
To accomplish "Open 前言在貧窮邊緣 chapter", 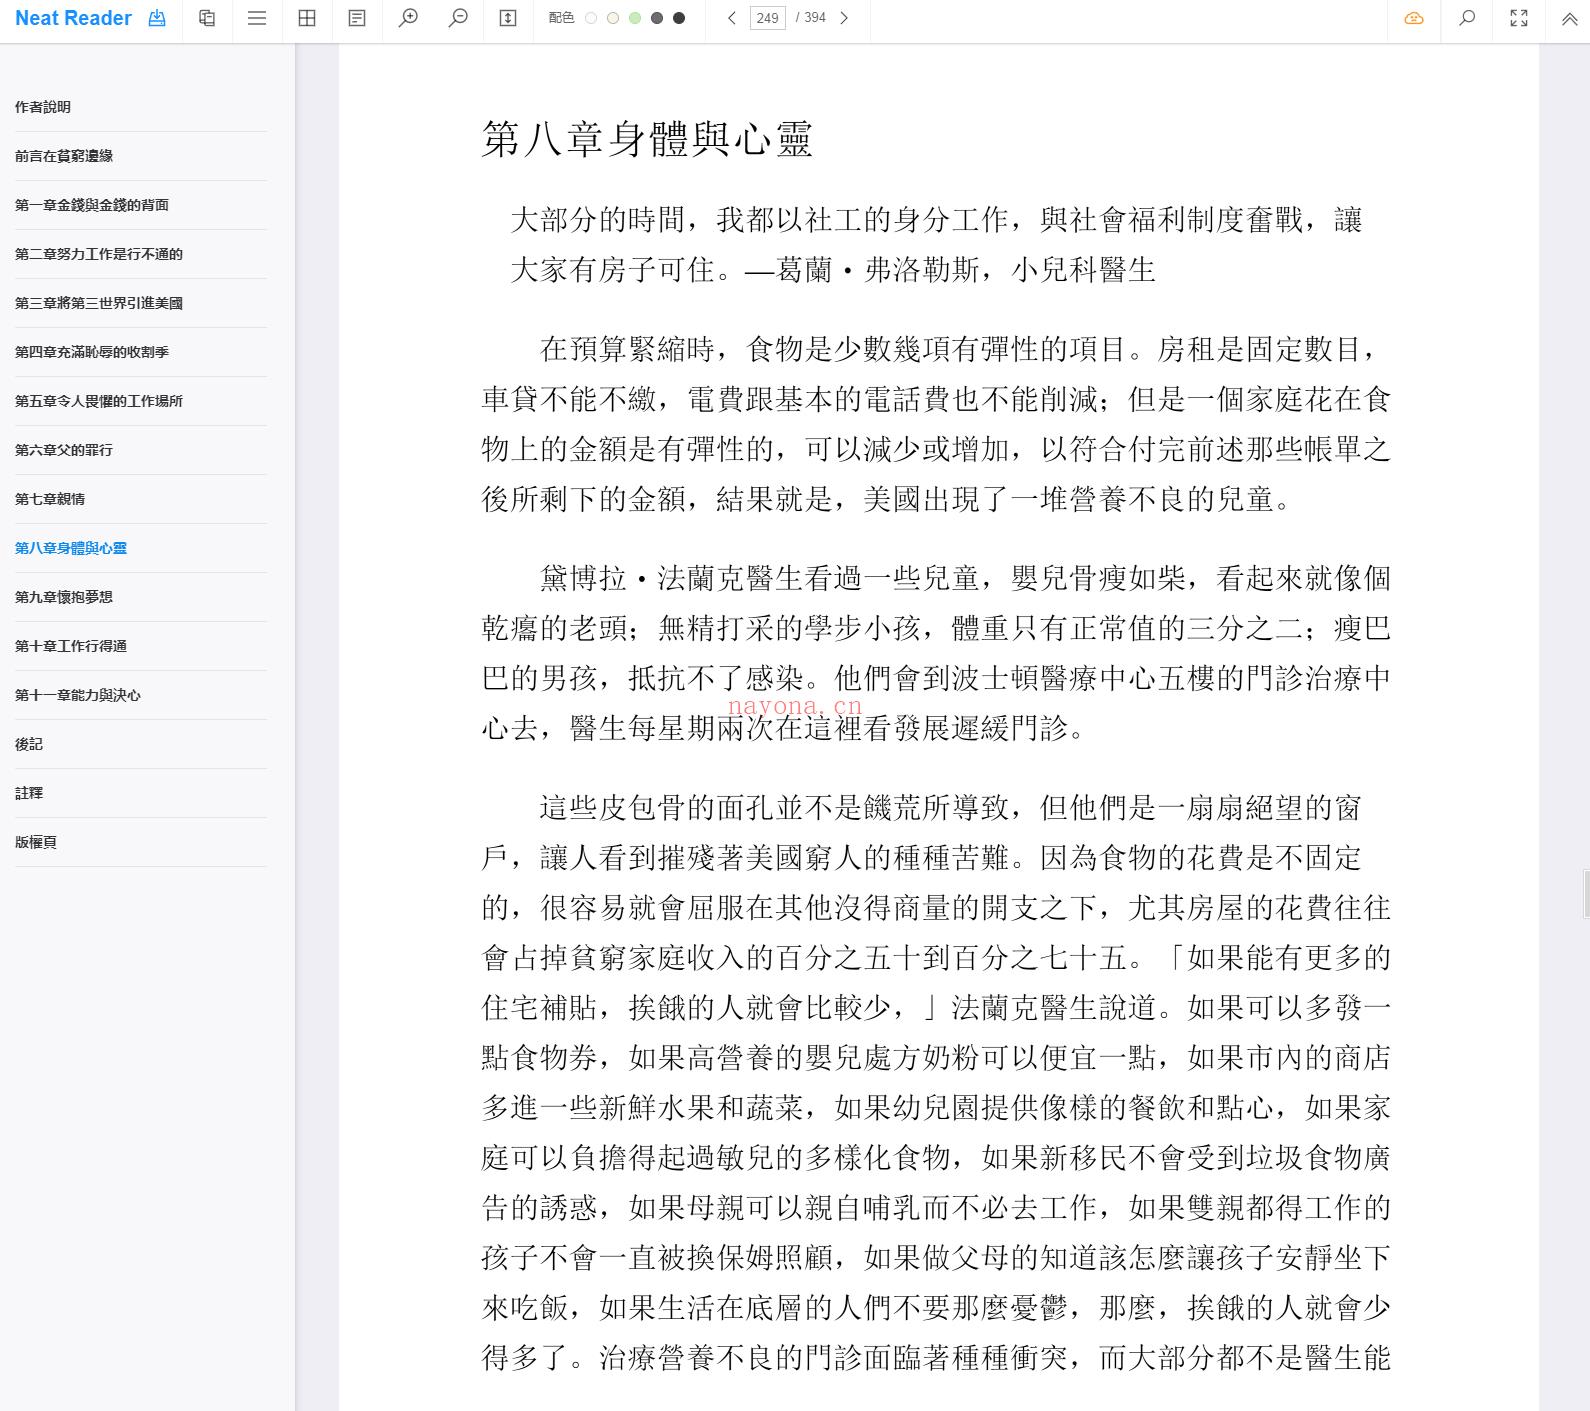I will tap(64, 156).
